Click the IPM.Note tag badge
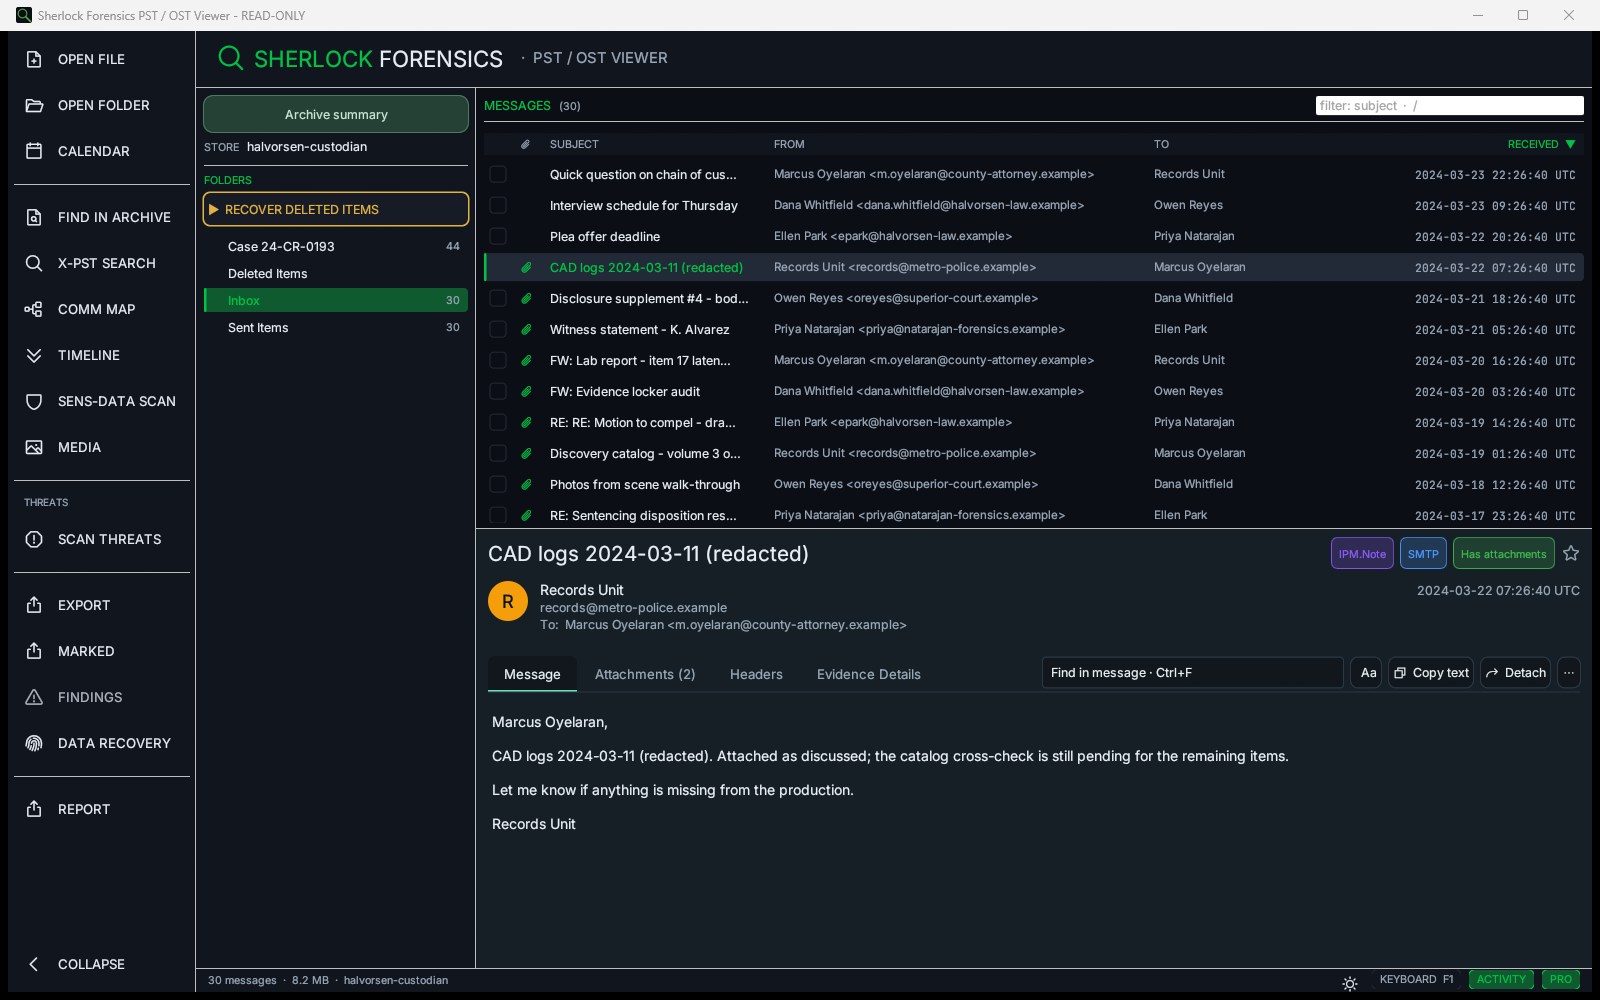 pos(1362,553)
